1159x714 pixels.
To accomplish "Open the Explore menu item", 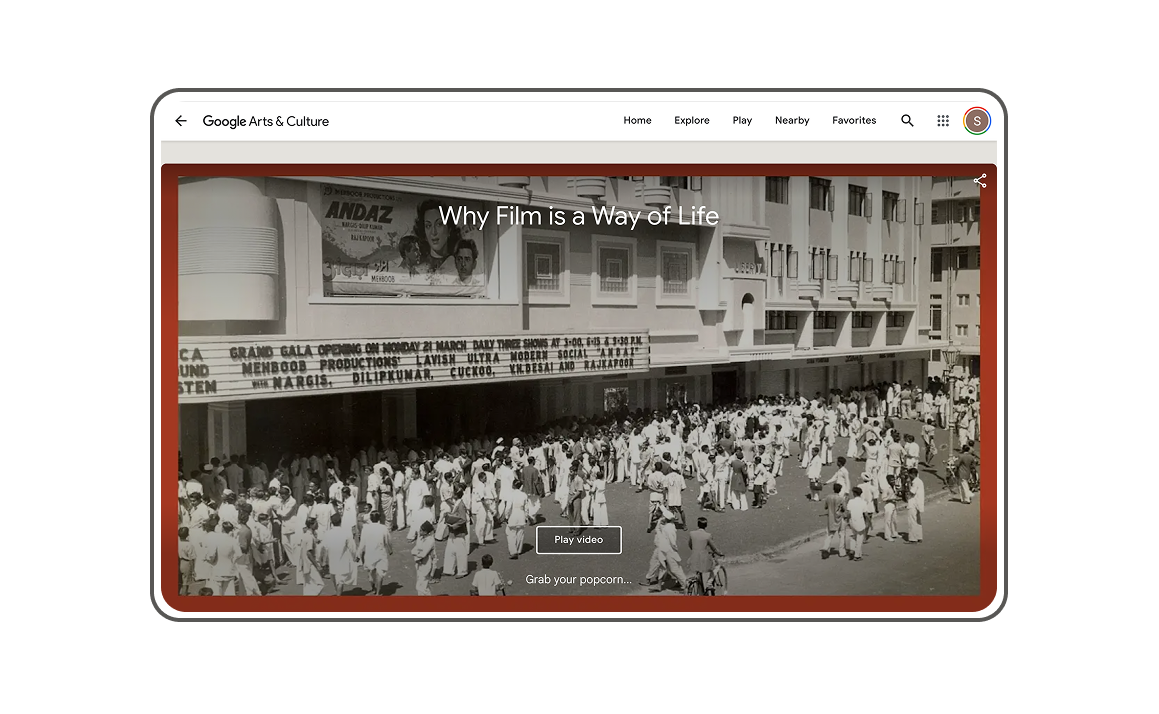I will click(691, 121).
